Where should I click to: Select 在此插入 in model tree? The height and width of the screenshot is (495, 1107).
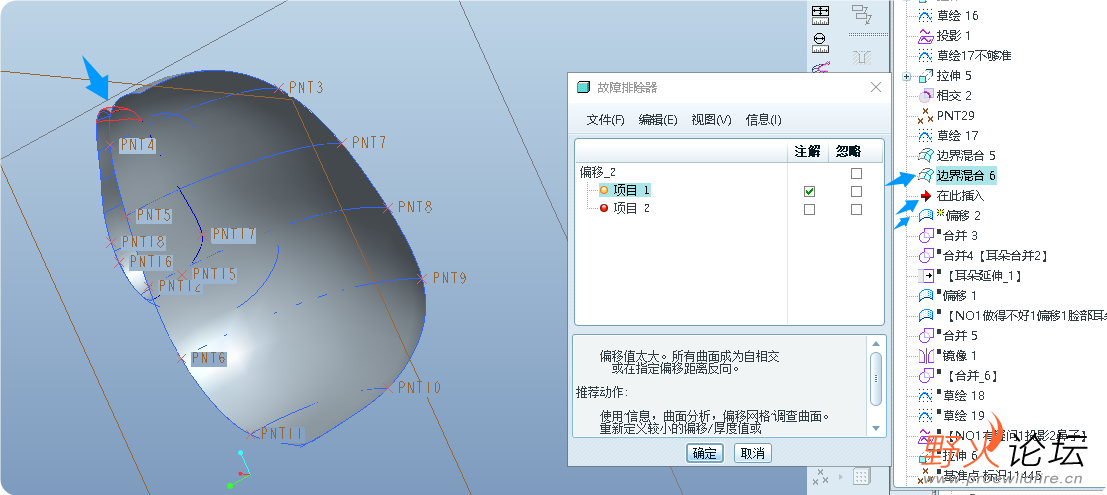960,196
